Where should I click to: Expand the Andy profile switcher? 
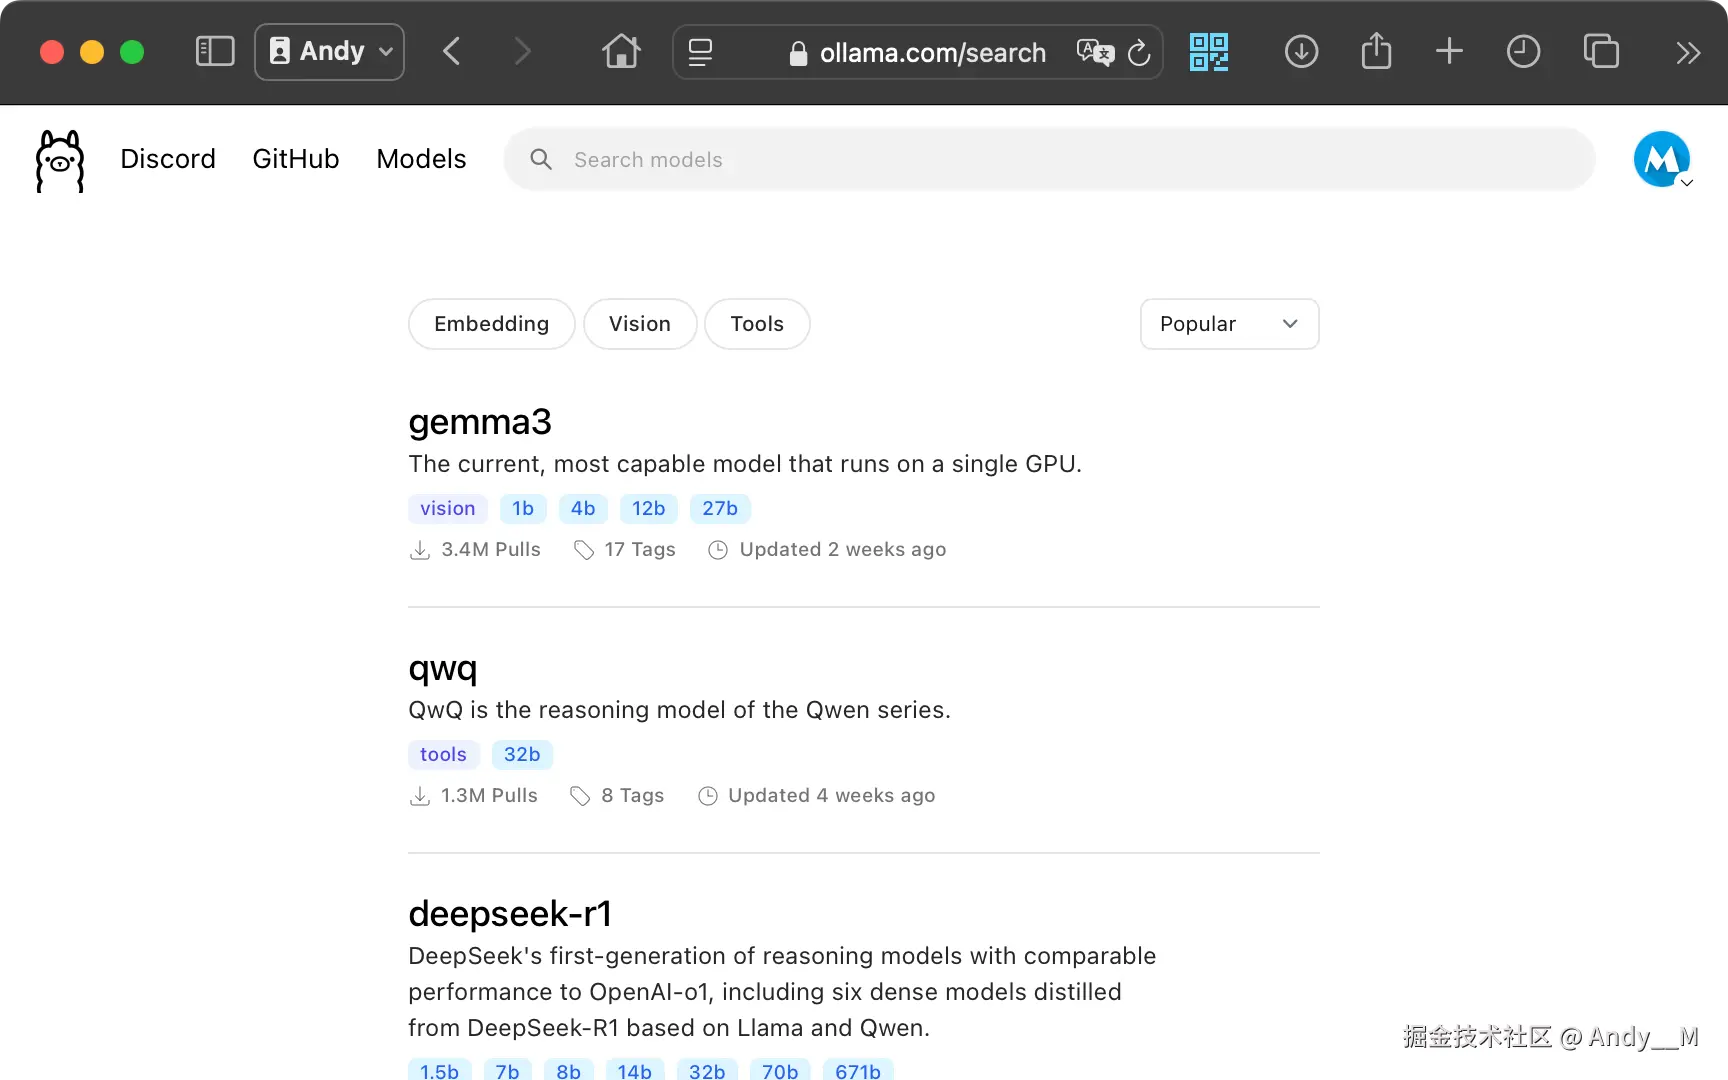pyautogui.click(x=330, y=52)
